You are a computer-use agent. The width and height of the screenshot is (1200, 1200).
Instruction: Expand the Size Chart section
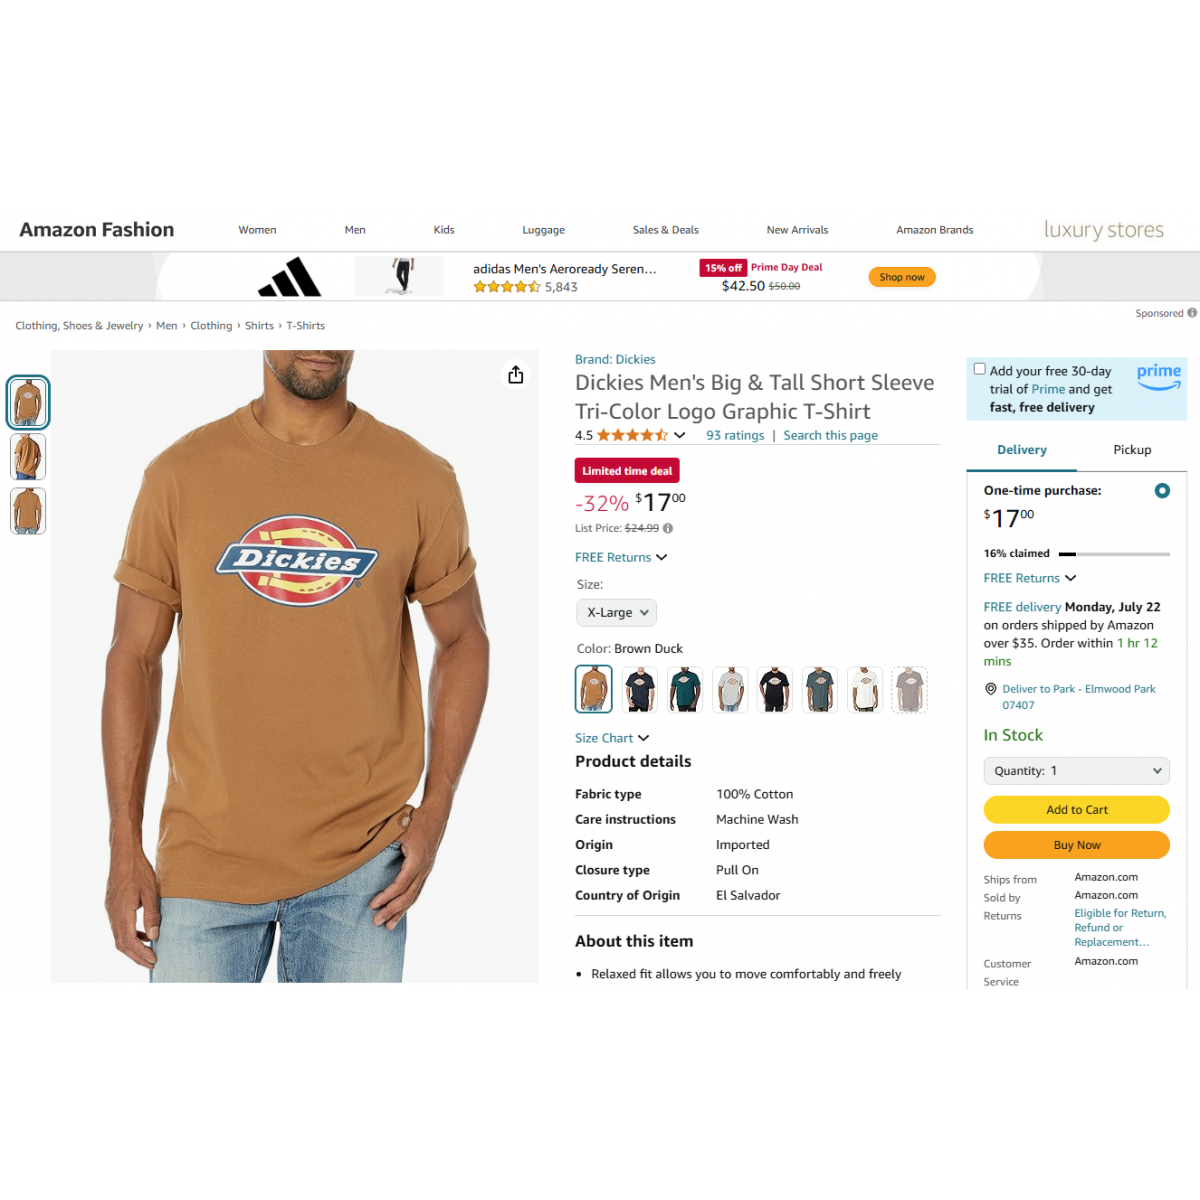(x=612, y=738)
